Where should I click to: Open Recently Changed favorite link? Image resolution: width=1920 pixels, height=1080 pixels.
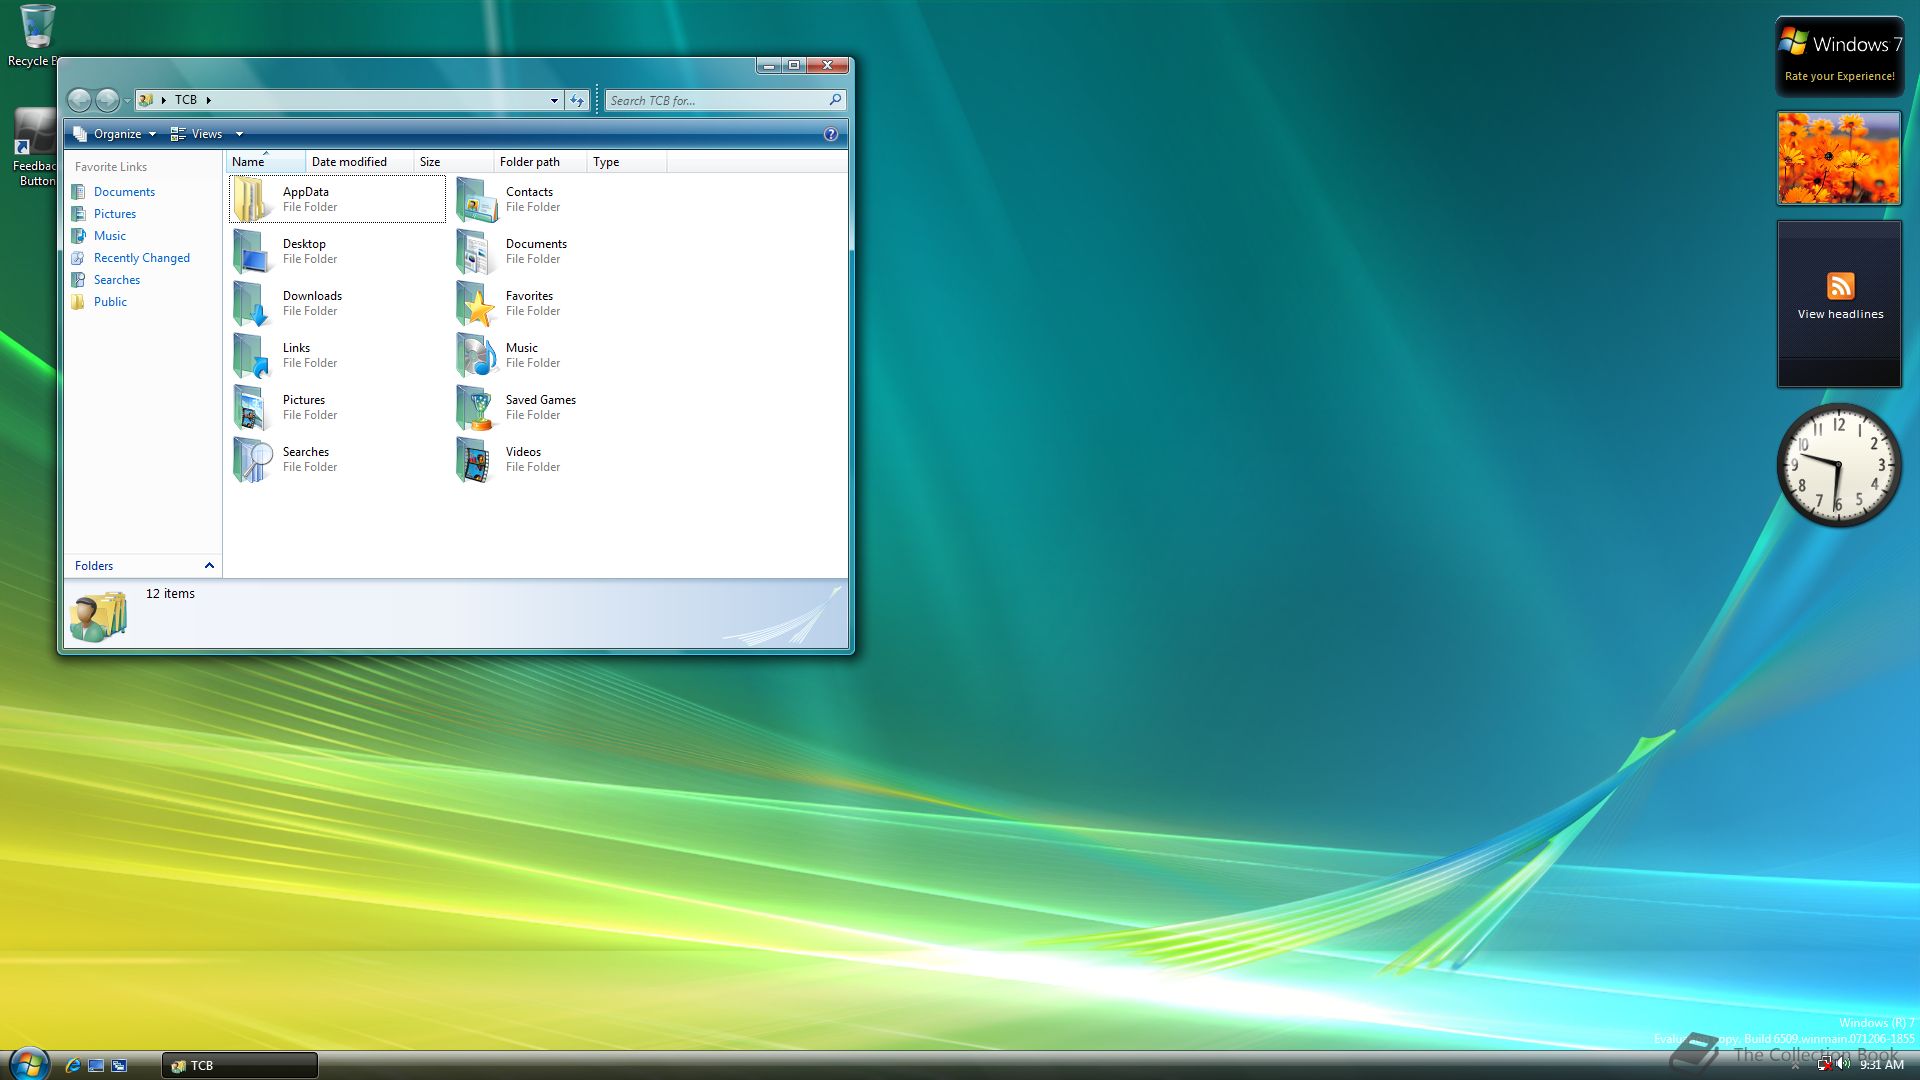(141, 258)
